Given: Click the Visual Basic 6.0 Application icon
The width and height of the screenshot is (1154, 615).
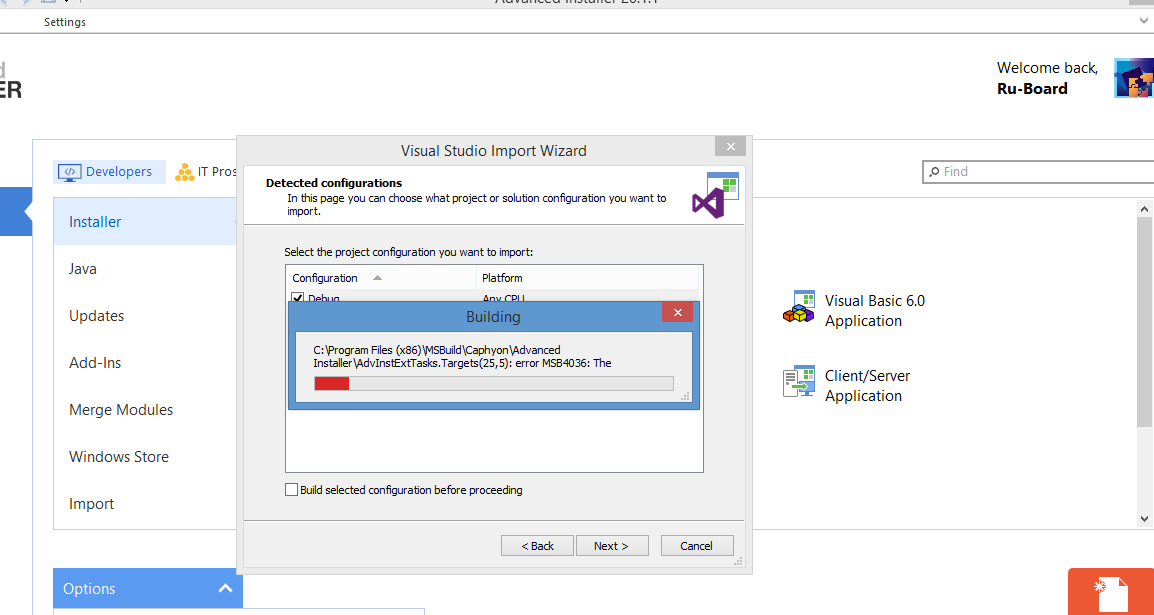Looking at the screenshot, I should coord(798,308).
